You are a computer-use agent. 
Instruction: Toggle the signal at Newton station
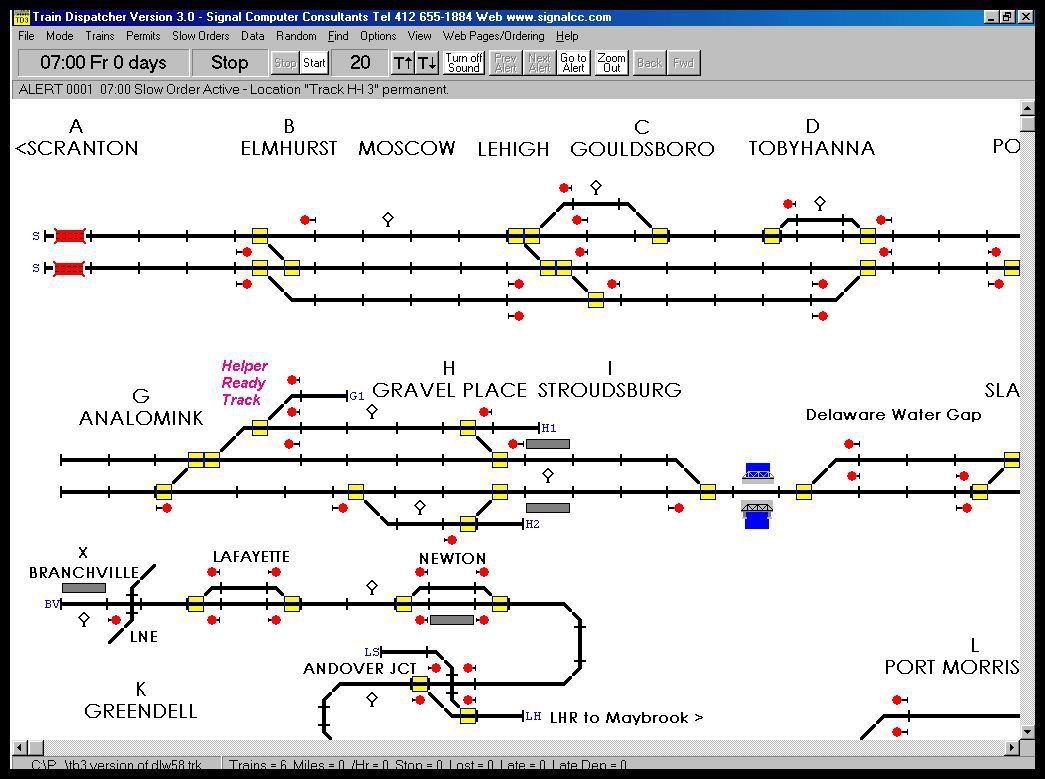420,573
